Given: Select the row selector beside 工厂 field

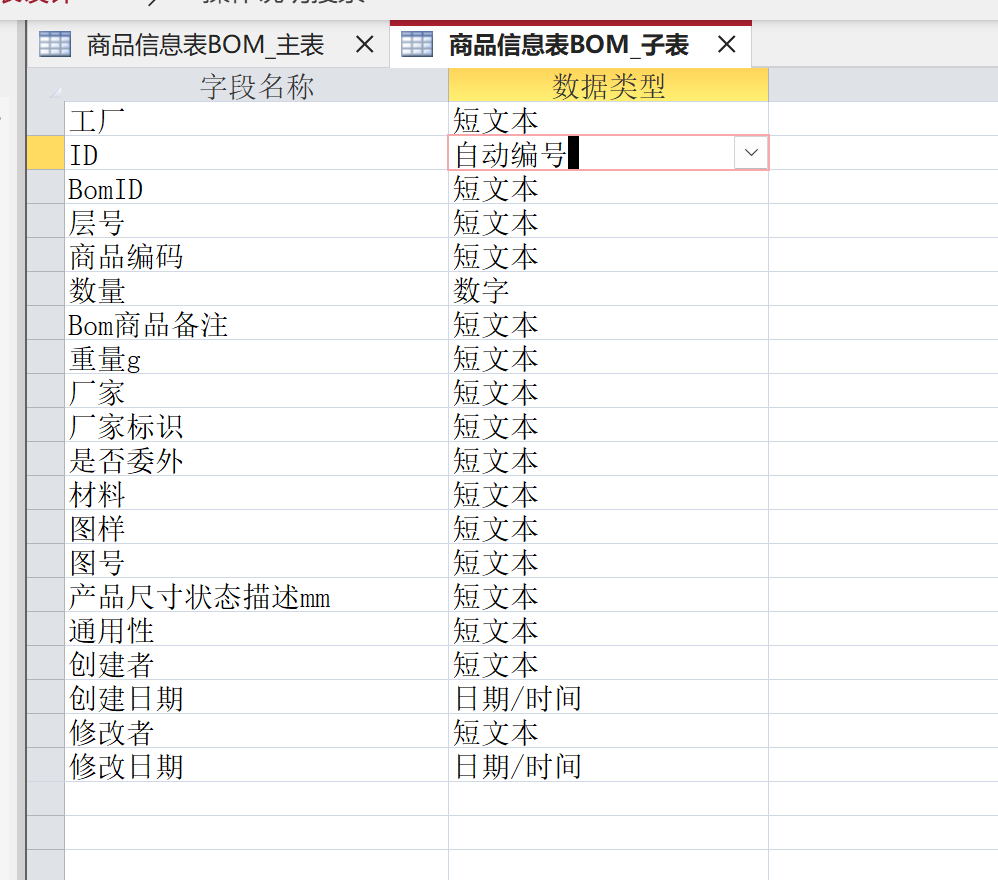Looking at the screenshot, I should [45, 120].
